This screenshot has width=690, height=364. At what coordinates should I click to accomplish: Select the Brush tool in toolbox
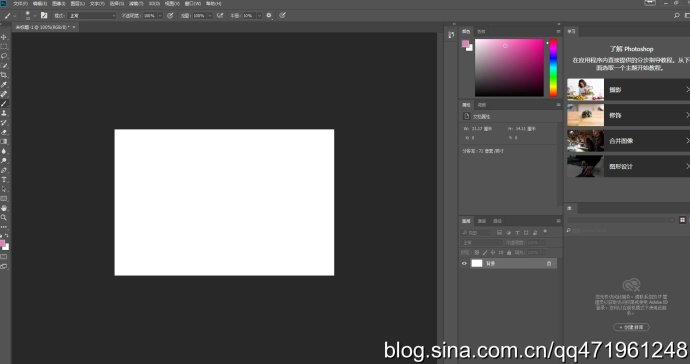coord(4,103)
